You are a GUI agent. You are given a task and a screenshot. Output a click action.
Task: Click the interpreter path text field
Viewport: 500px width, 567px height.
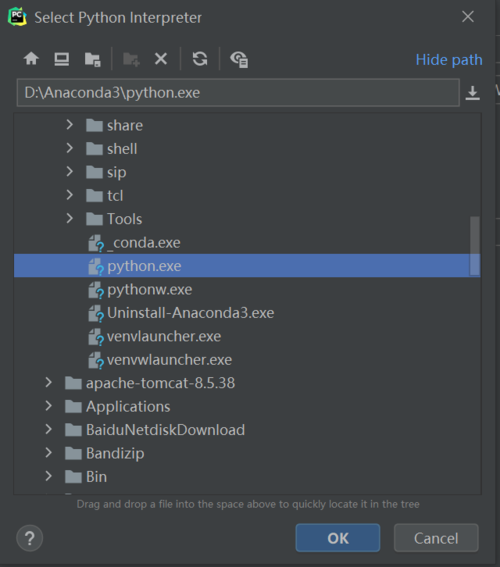238,93
